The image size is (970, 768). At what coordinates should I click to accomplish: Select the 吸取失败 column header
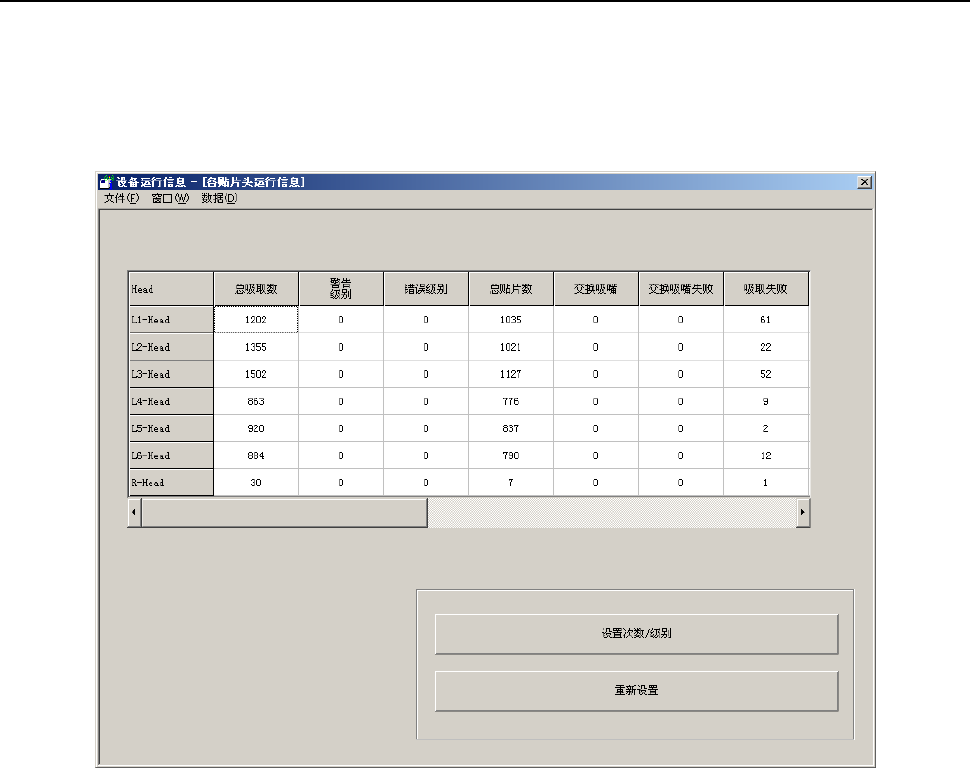pos(766,289)
